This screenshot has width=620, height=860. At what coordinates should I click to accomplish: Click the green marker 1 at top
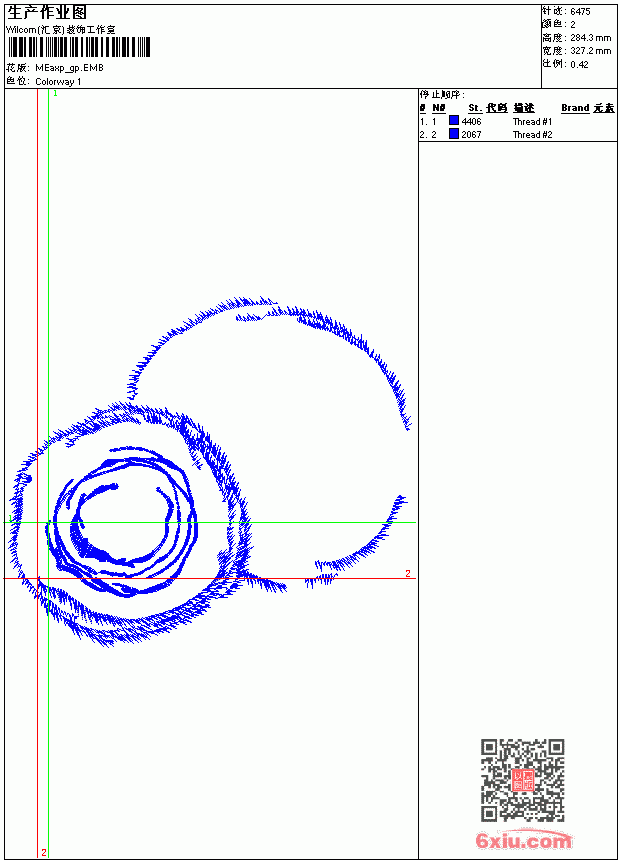(55, 94)
